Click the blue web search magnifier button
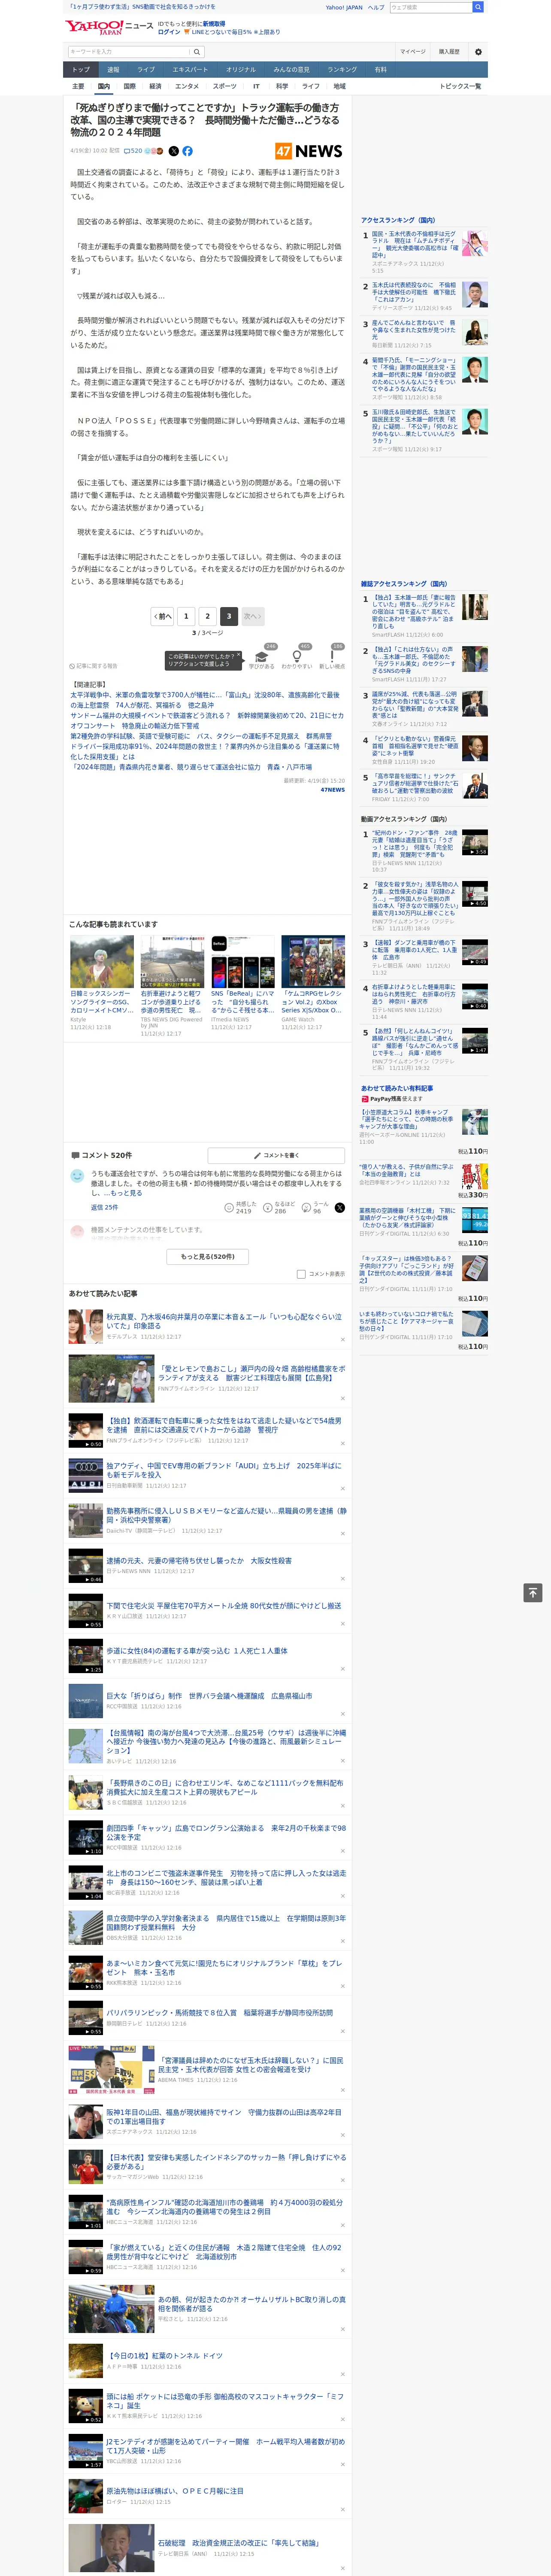 pyautogui.click(x=478, y=7)
